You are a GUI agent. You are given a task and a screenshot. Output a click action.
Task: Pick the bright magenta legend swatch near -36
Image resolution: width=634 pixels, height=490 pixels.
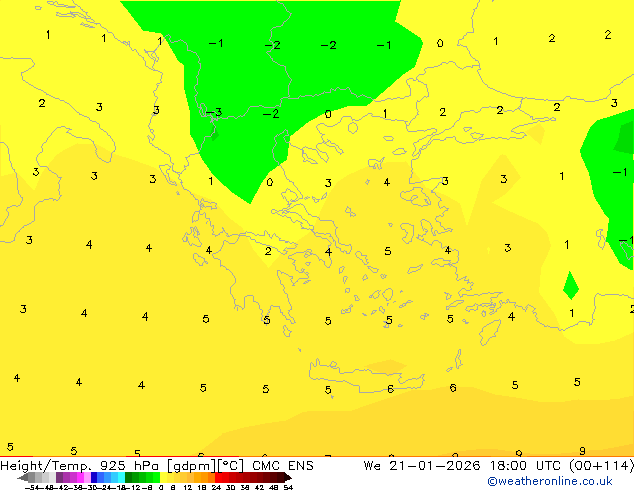coord(80,477)
